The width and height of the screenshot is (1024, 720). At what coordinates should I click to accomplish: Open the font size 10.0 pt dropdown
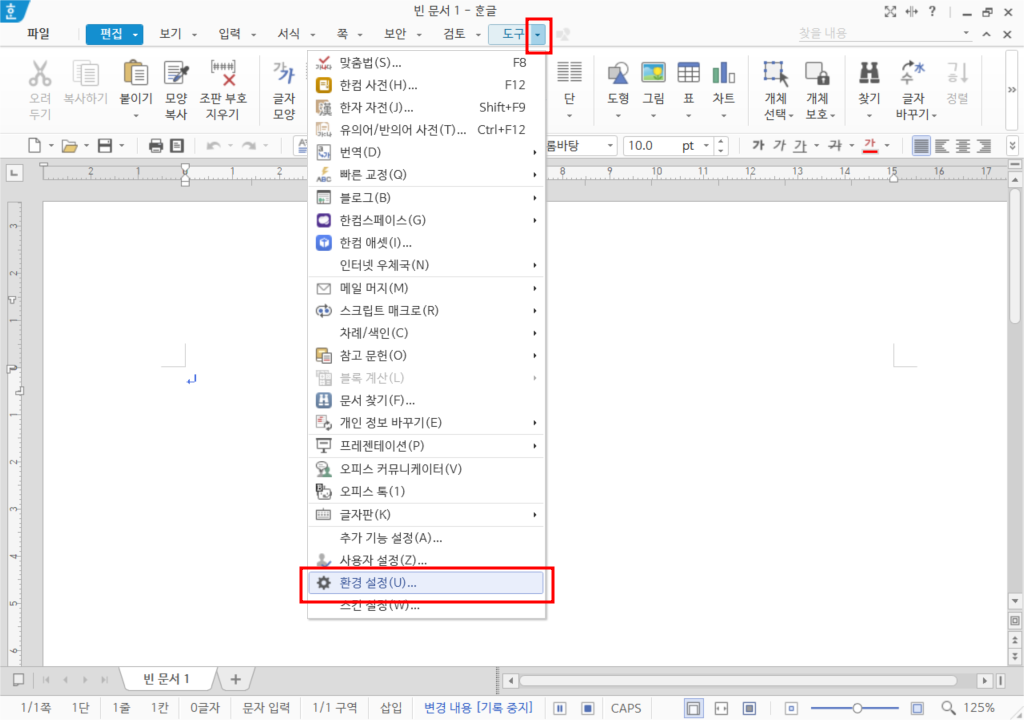[x=706, y=146]
